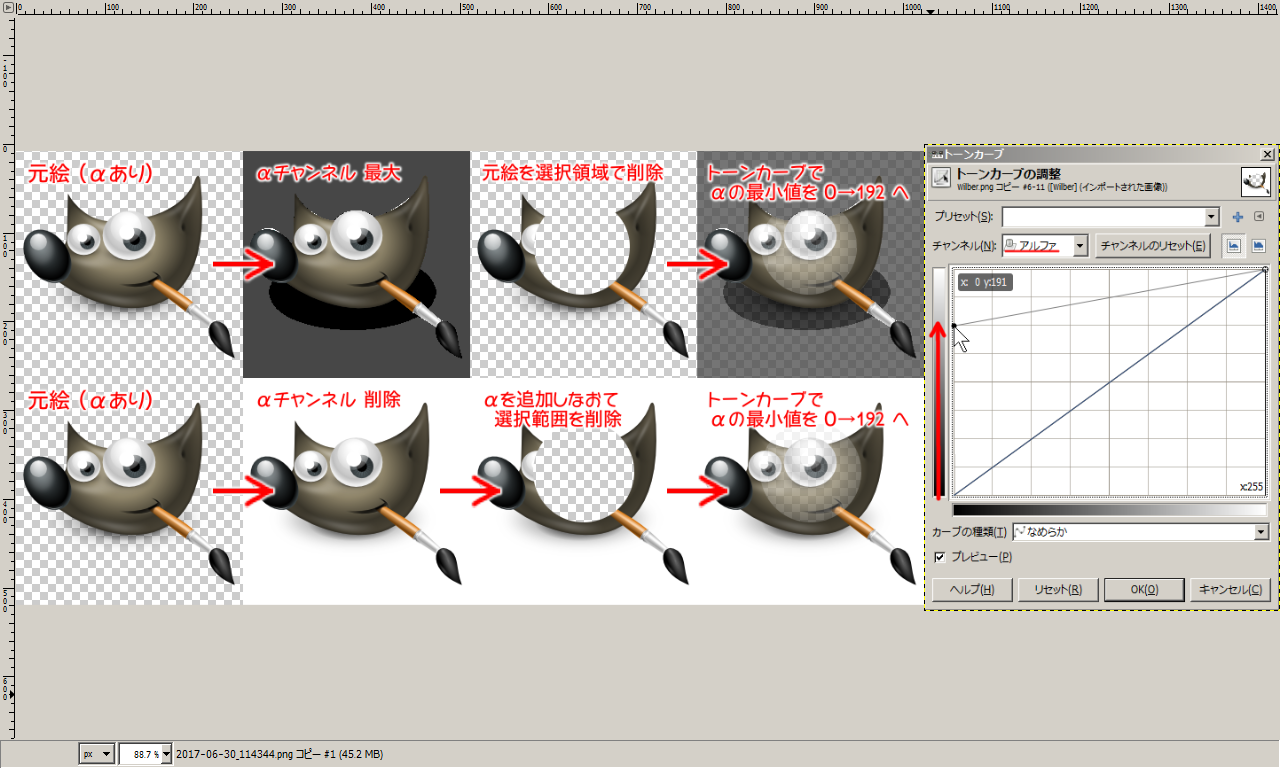Image resolution: width=1280 pixels, height=768 pixels.
Task: Click the curves tool icon beside トーンカーブの調整
Action: point(940,178)
